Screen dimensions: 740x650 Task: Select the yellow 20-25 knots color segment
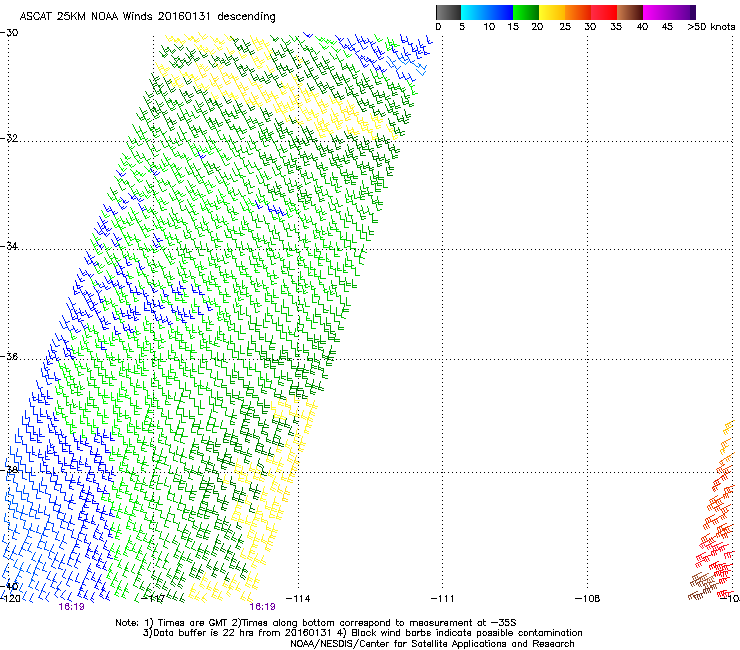[552, 12]
